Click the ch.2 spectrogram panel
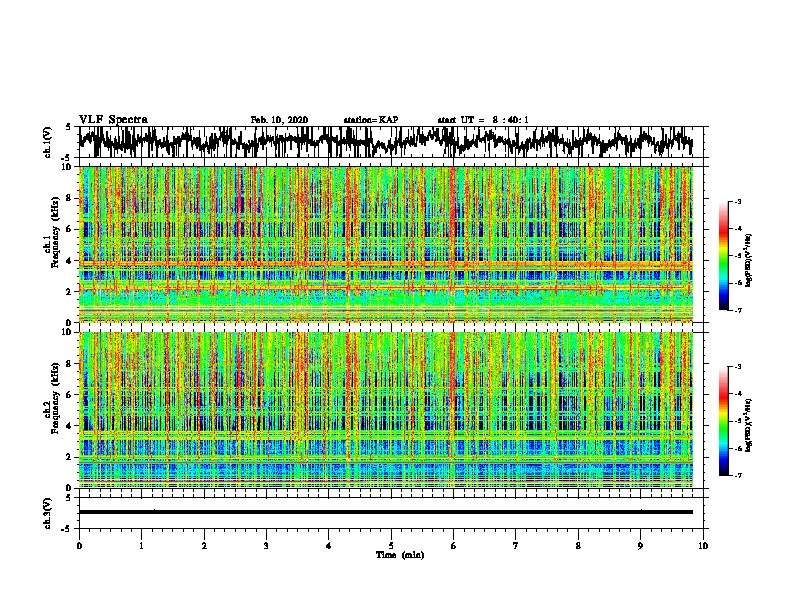 point(385,410)
